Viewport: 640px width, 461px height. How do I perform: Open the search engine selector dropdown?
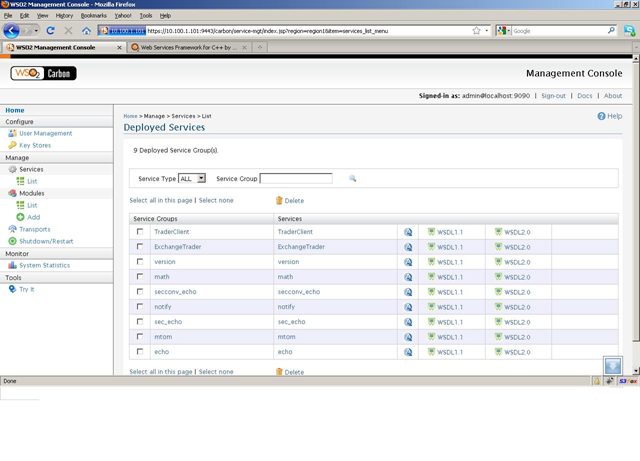[504, 31]
